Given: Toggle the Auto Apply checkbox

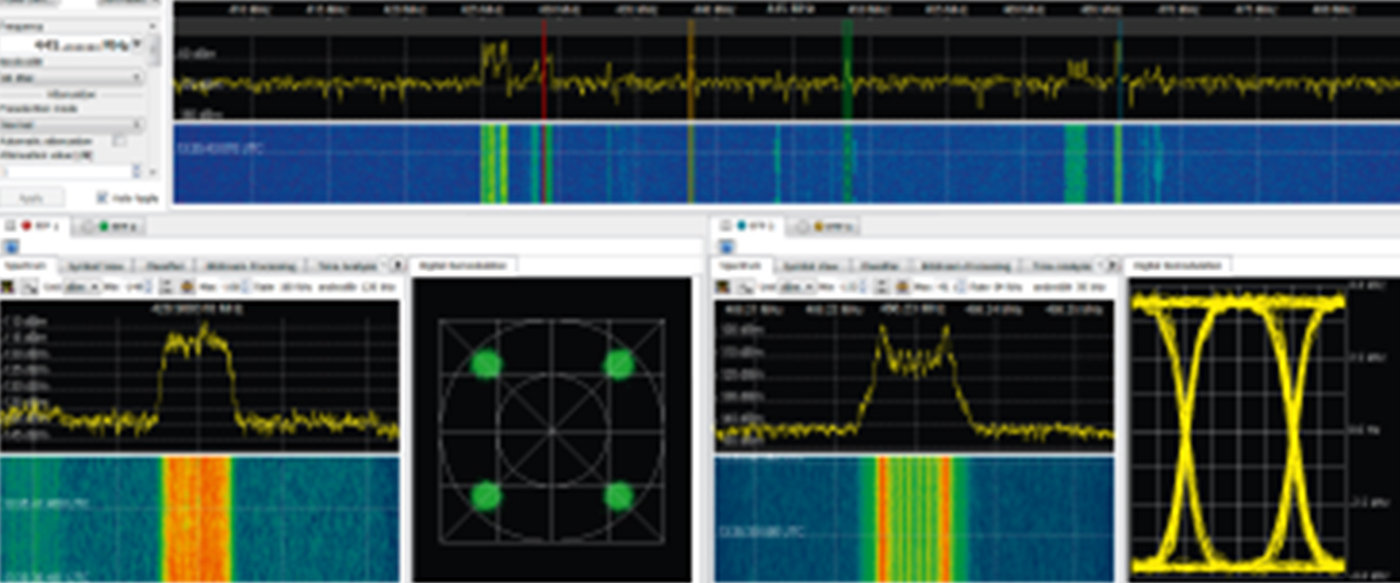Looking at the screenshot, I should [x=101, y=198].
